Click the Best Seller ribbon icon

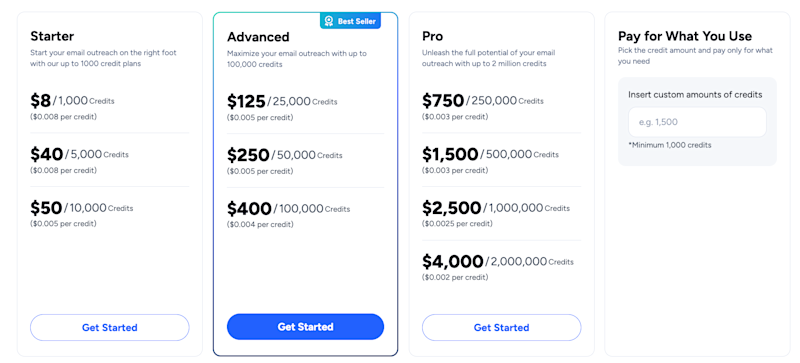point(329,21)
